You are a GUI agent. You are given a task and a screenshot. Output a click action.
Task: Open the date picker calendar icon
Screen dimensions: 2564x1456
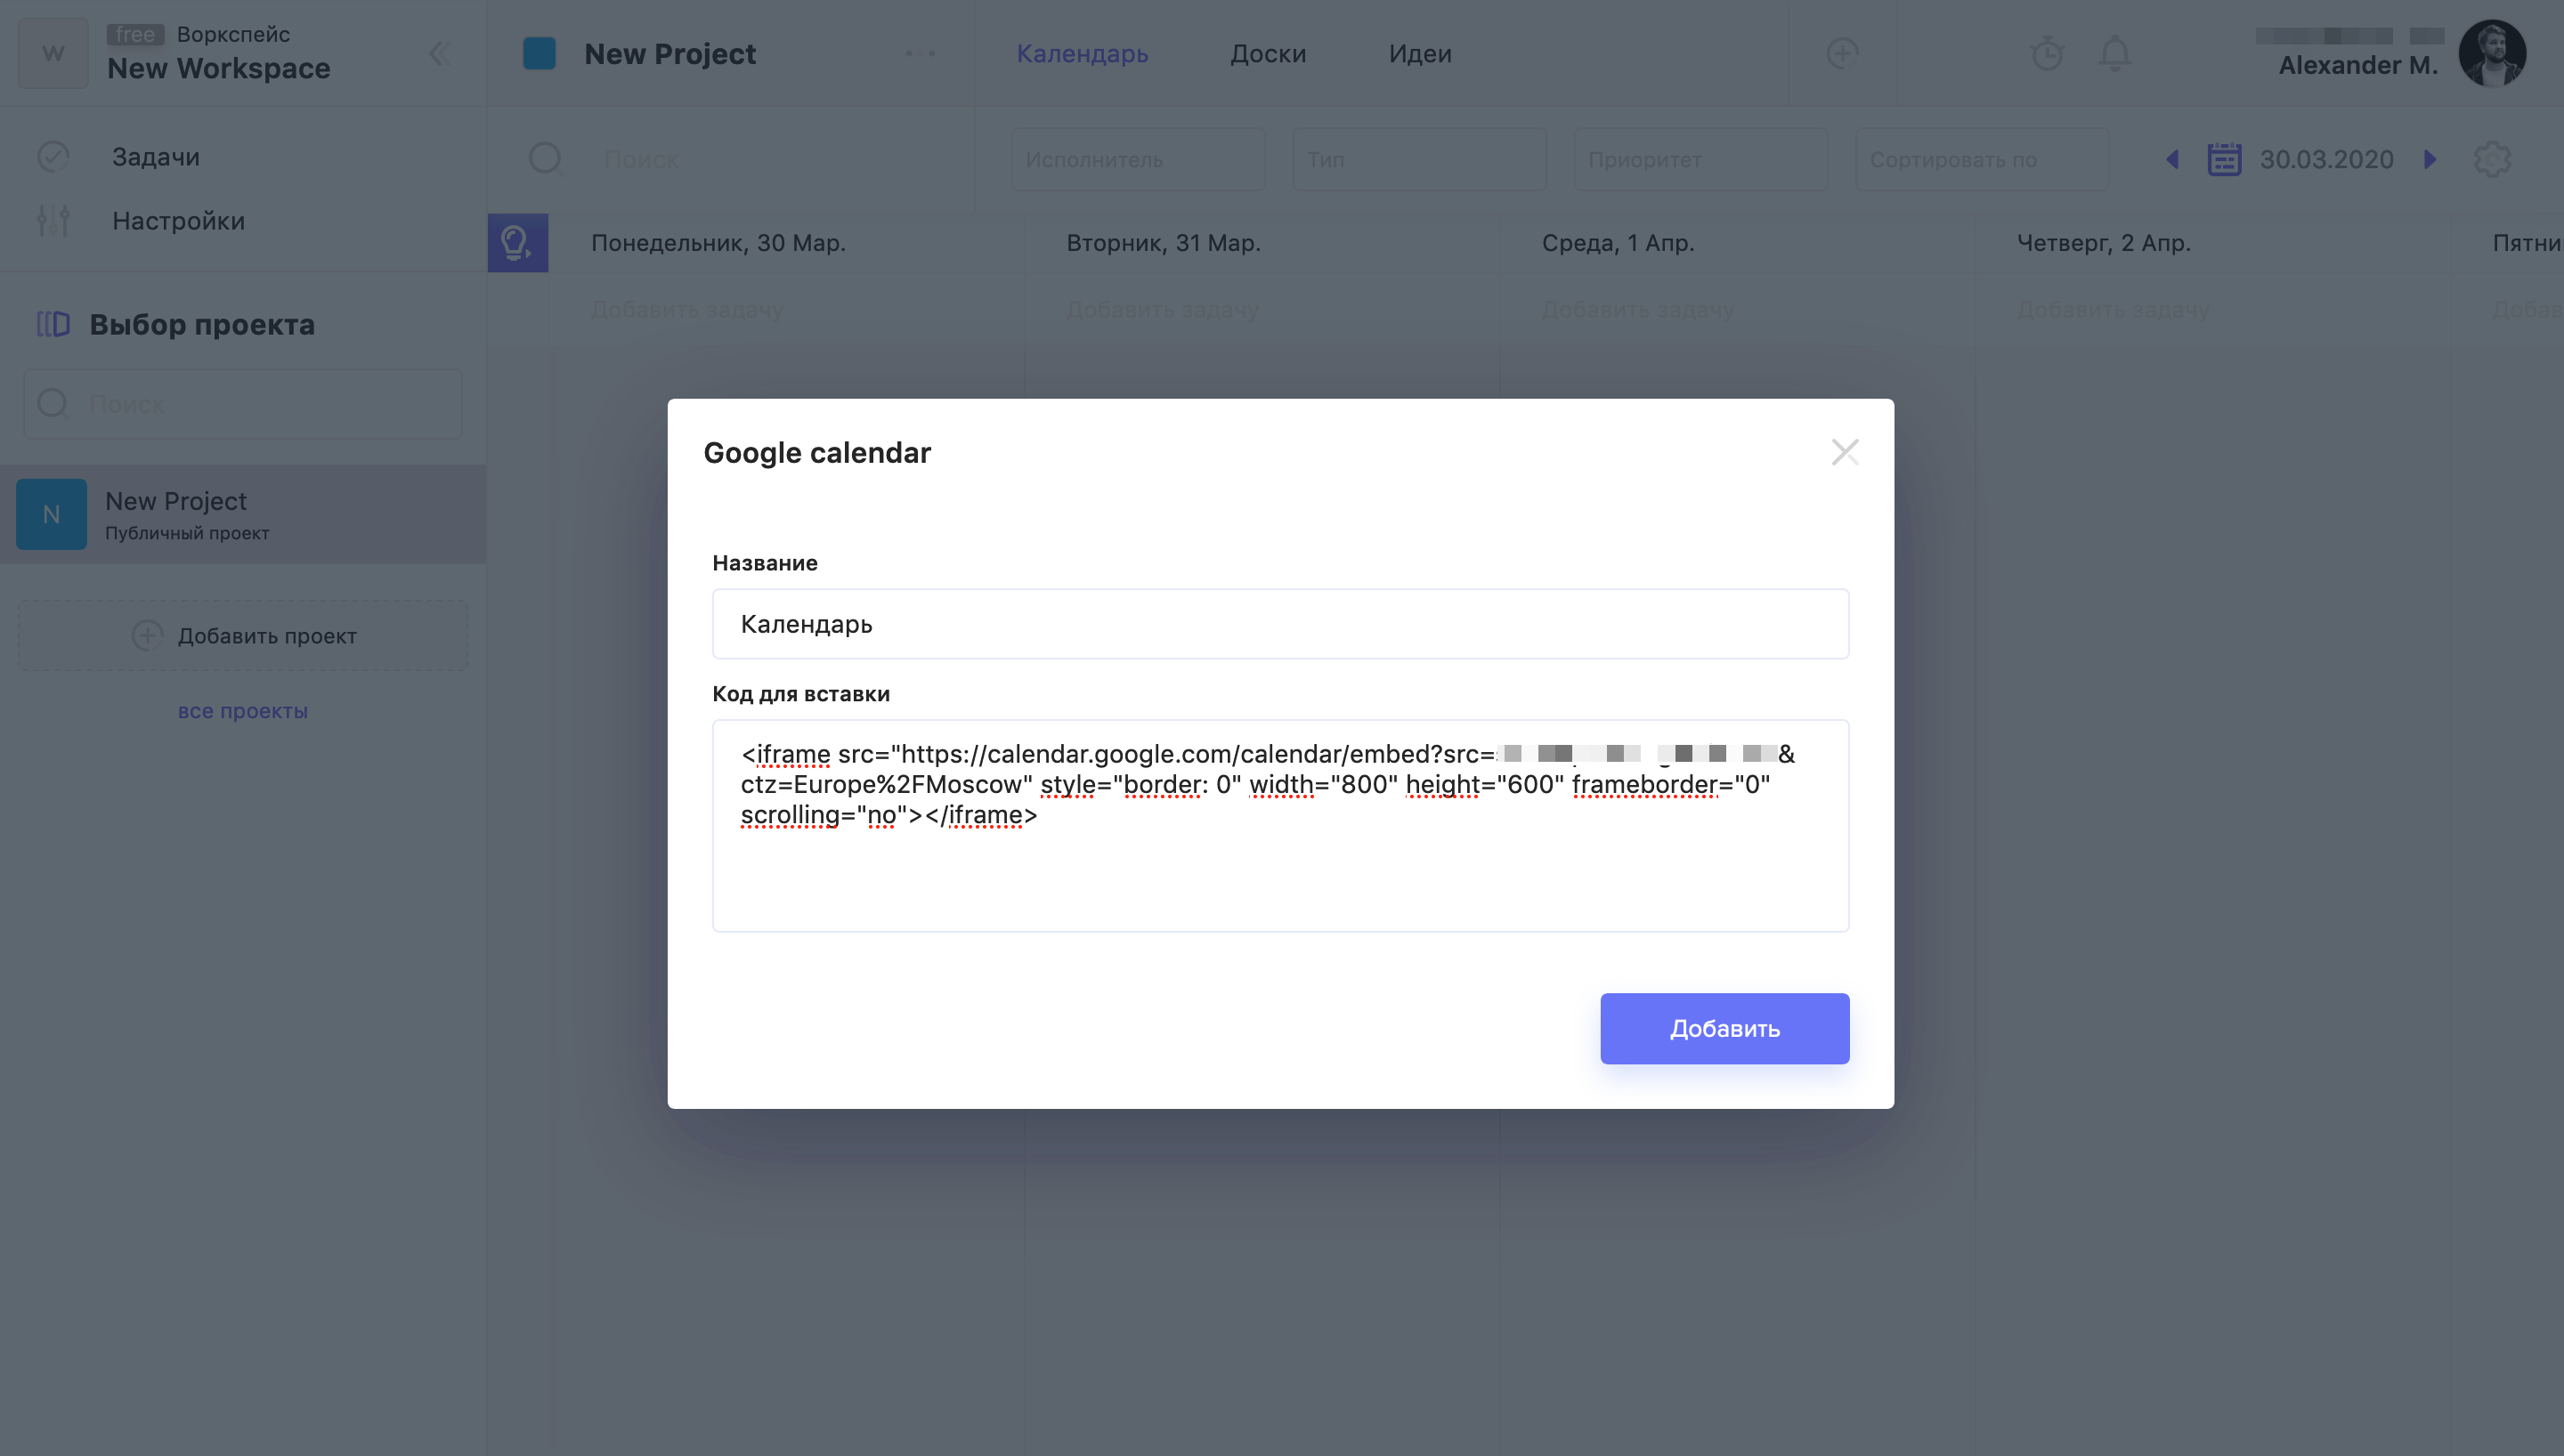pos(2224,159)
